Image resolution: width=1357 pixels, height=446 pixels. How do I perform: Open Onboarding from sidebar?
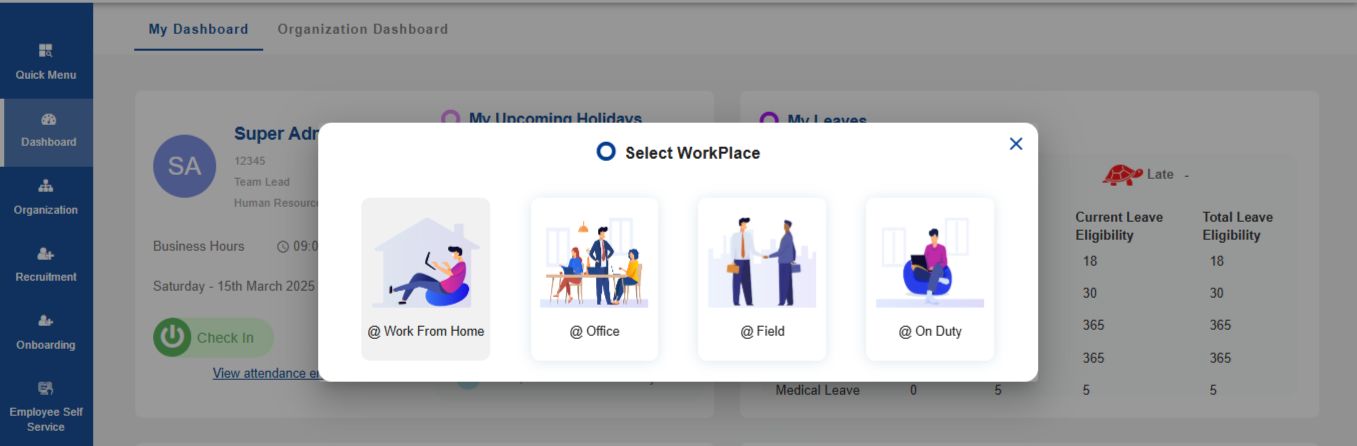click(x=46, y=332)
